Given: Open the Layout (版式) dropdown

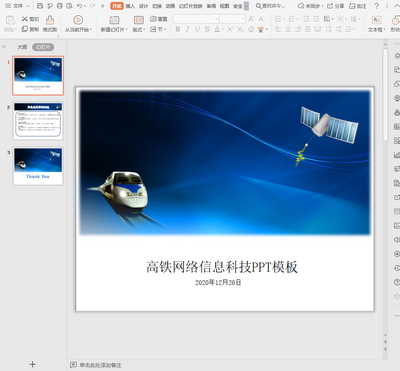Looking at the screenshot, I should coord(139,29).
